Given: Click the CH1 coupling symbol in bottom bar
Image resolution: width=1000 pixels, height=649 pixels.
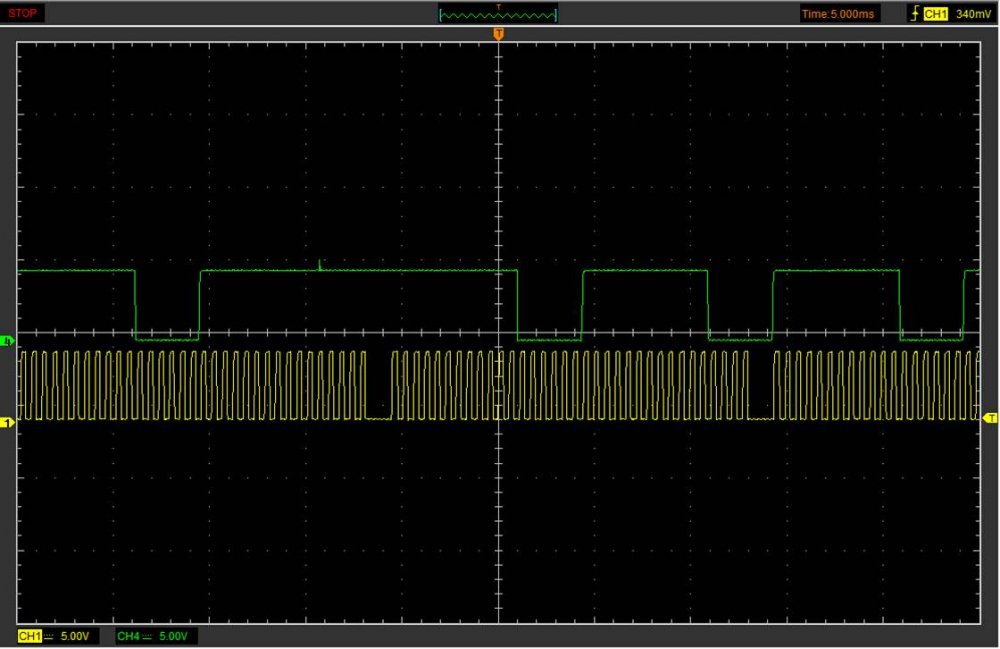Looking at the screenshot, I should click(x=50, y=636).
